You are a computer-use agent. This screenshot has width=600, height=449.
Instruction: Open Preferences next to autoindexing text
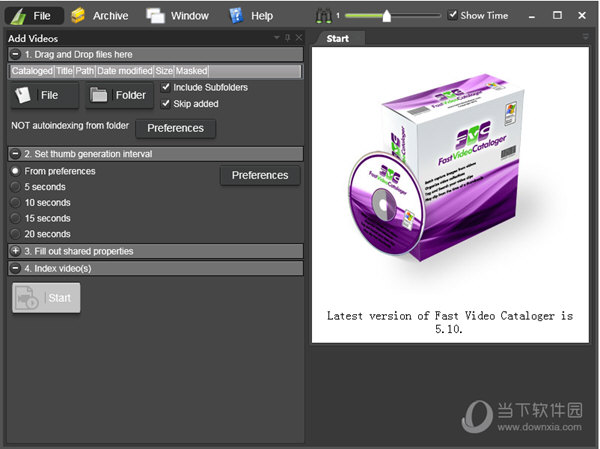click(x=176, y=128)
